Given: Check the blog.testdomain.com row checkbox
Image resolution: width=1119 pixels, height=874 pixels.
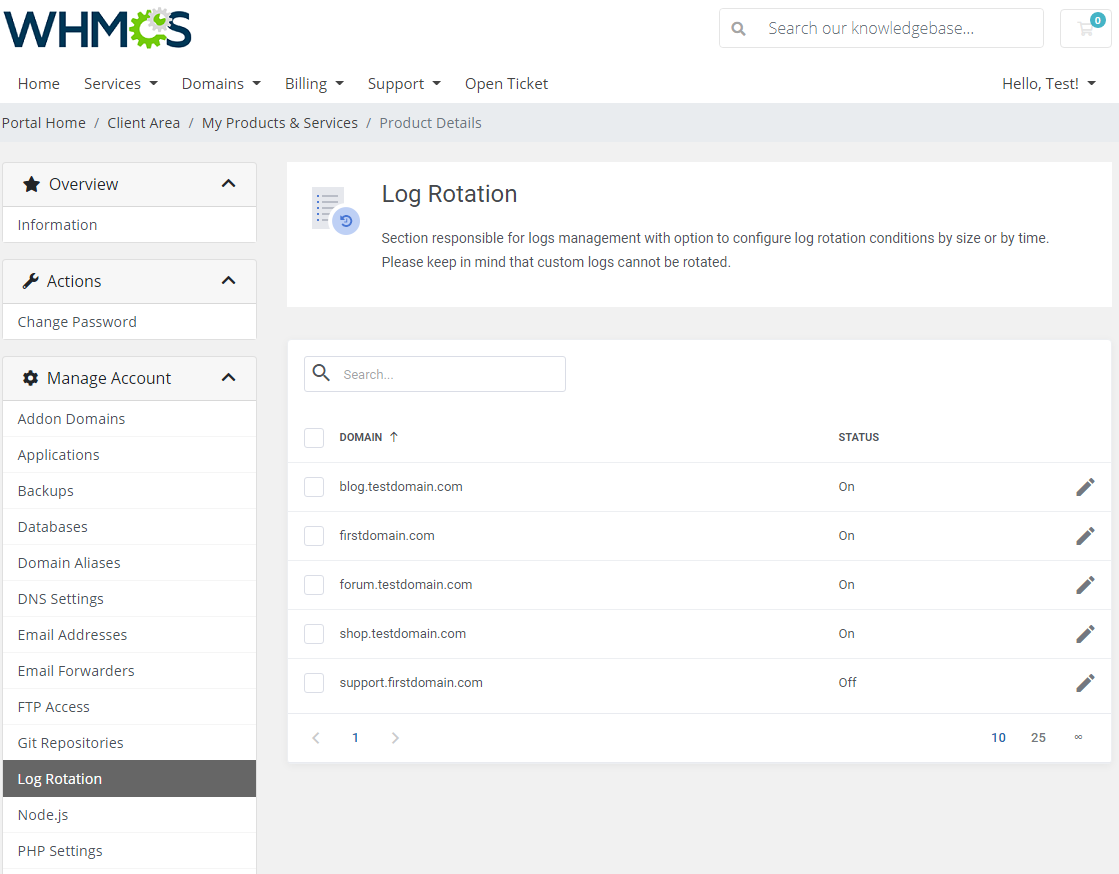Looking at the screenshot, I should tap(314, 487).
